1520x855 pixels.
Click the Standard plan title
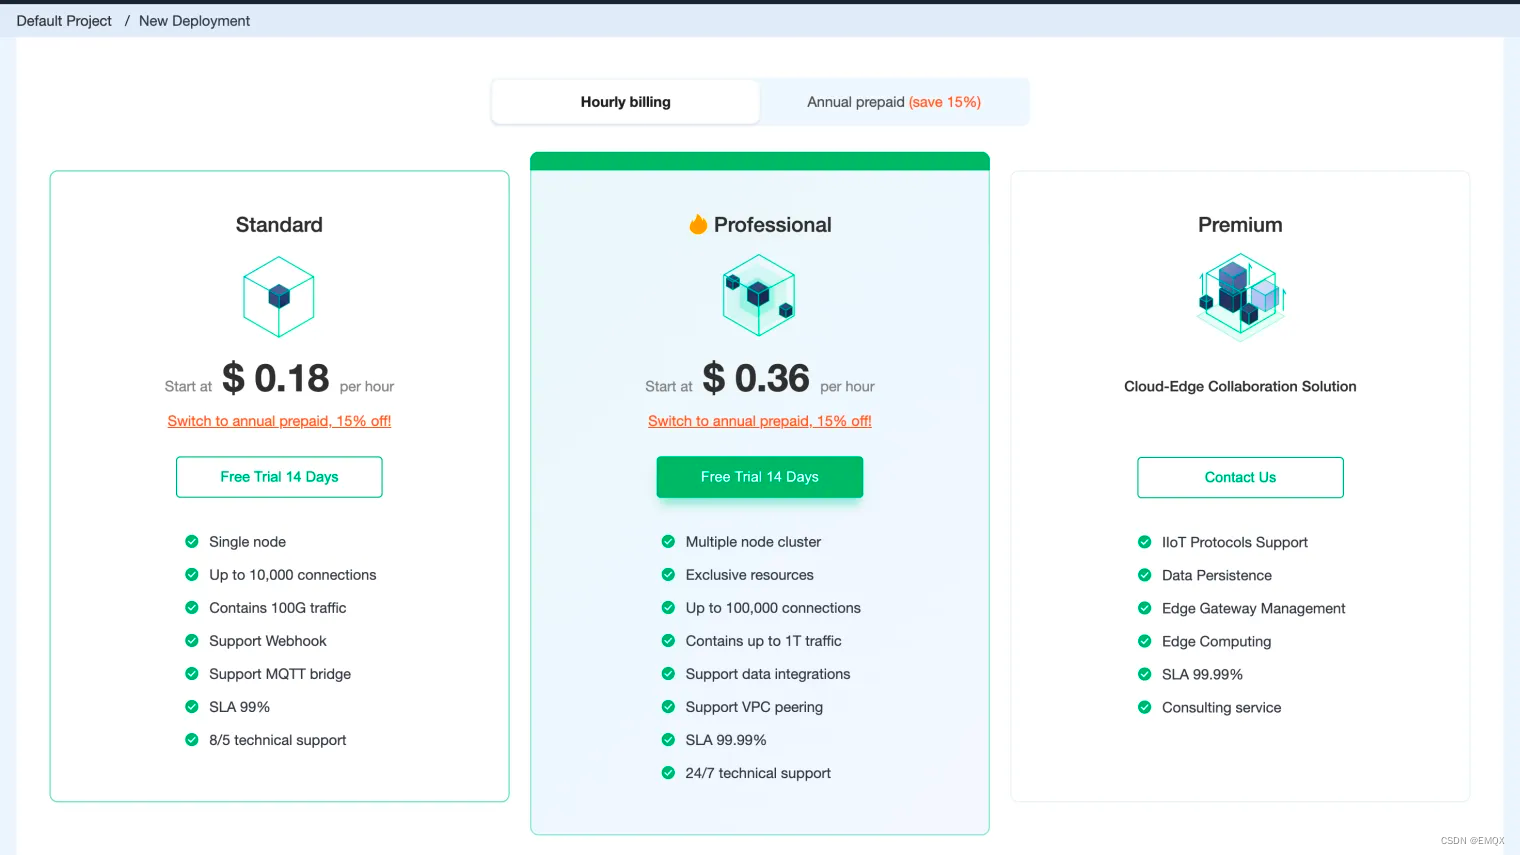pos(279,225)
